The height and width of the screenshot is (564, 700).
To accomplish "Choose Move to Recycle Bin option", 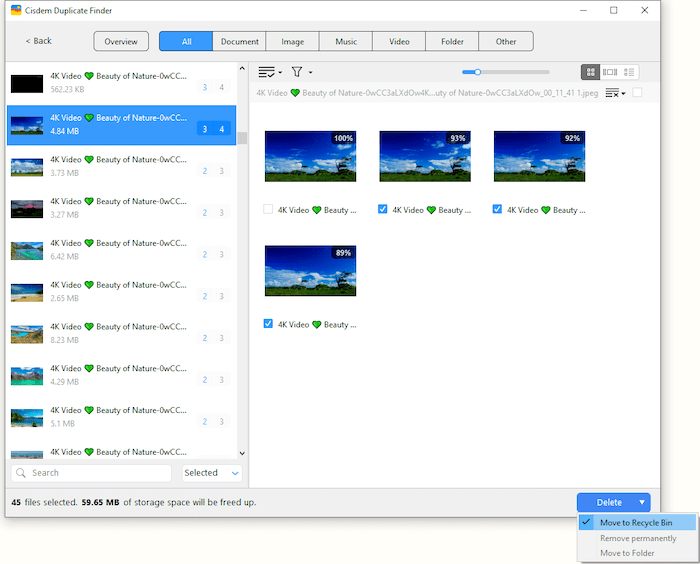I will pyautogui.click(x=635, y=523).
